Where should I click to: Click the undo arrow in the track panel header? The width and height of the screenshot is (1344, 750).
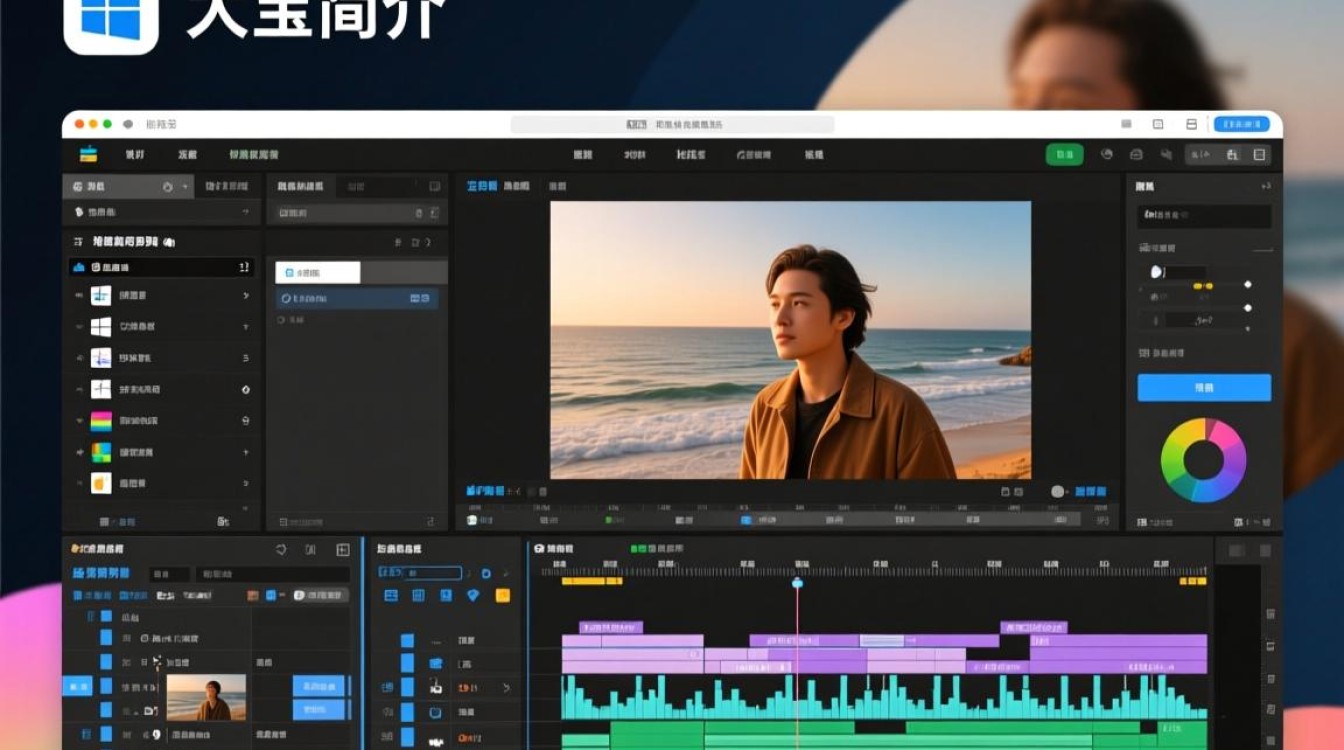(281, 549)
